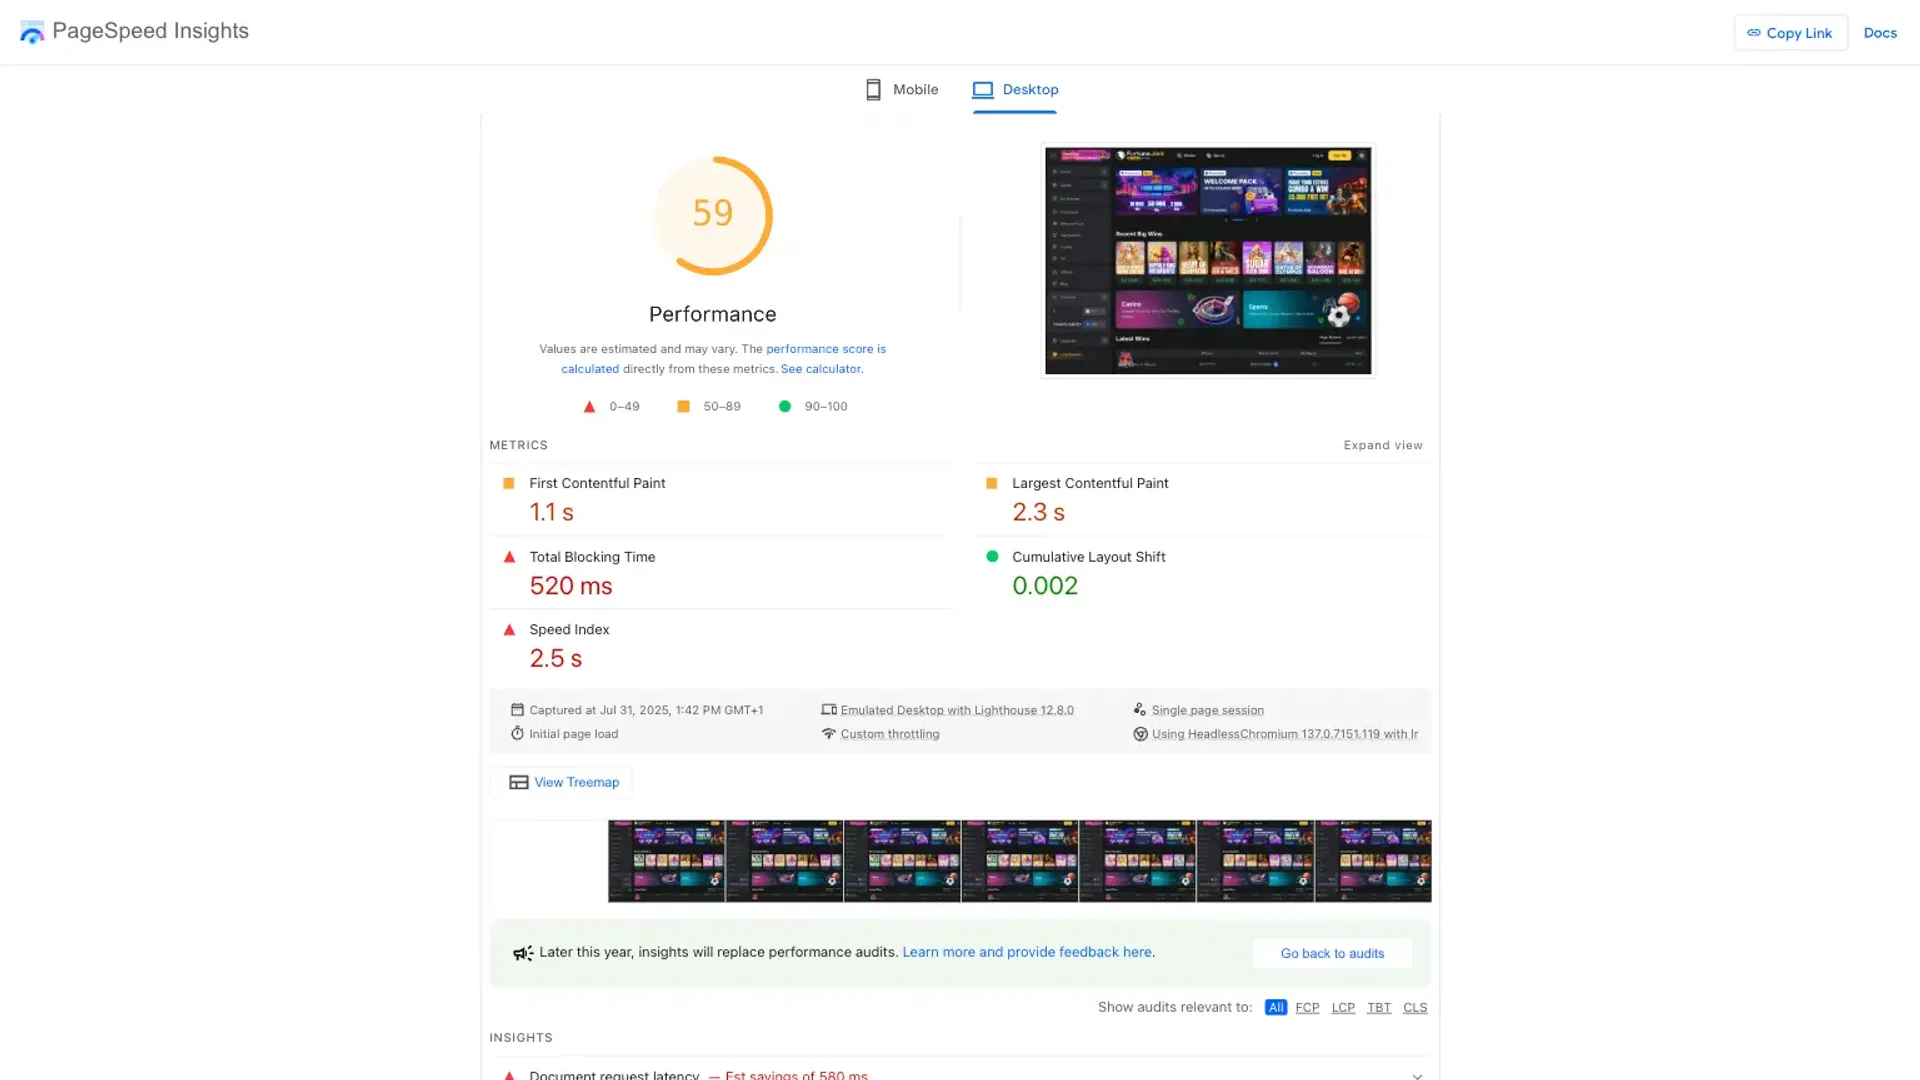Click Using HeadlessChromium 137.0.7151.119 text

(x=1285, y=734)
